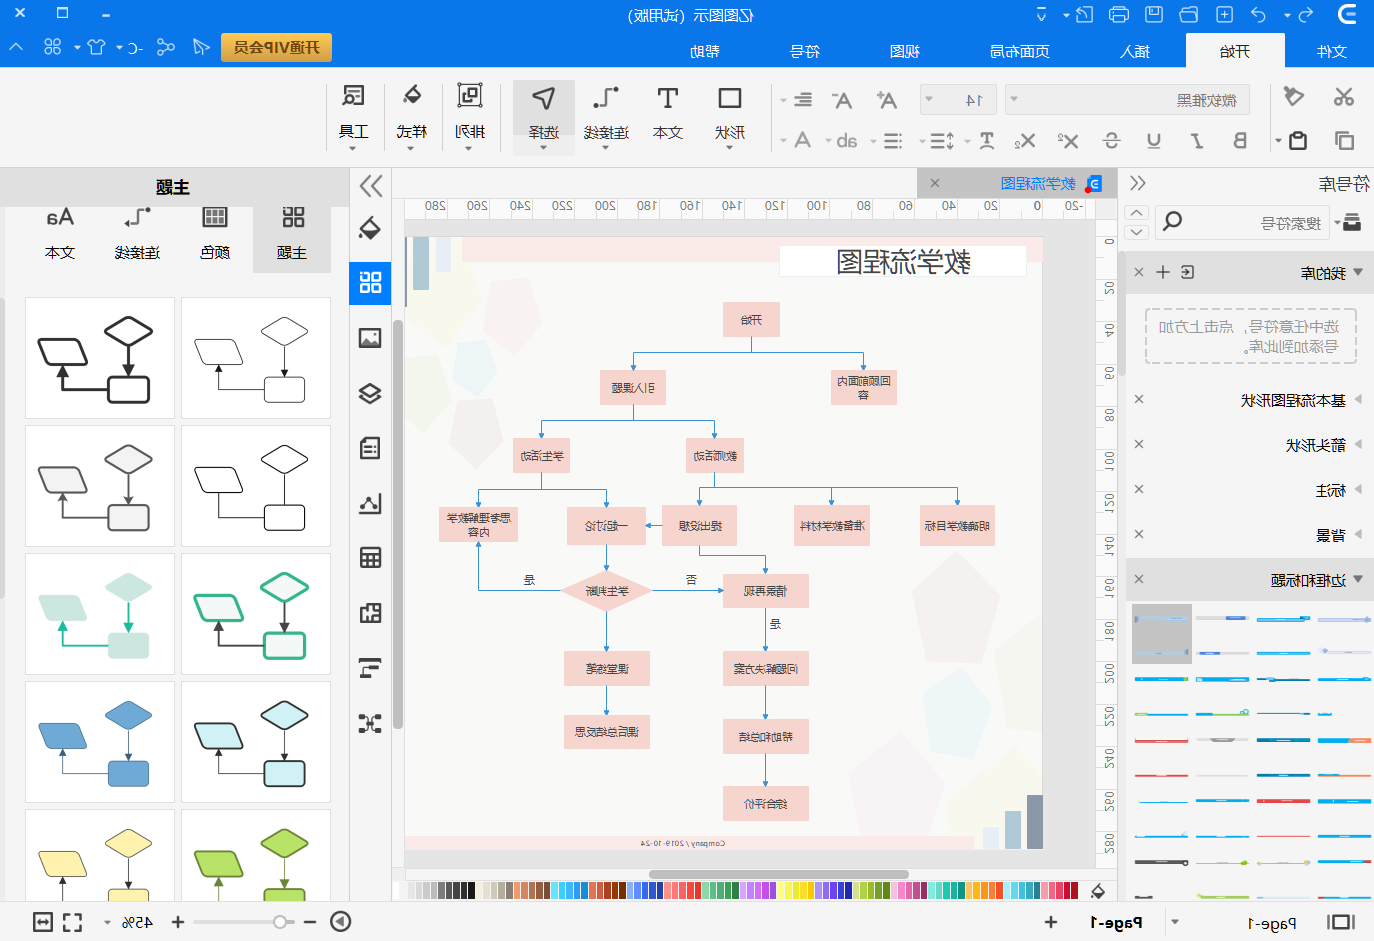The image size is (1374, 941).
Task: Apply the bold black outline theme thumbnail
Action: click(x=100, y=358)
